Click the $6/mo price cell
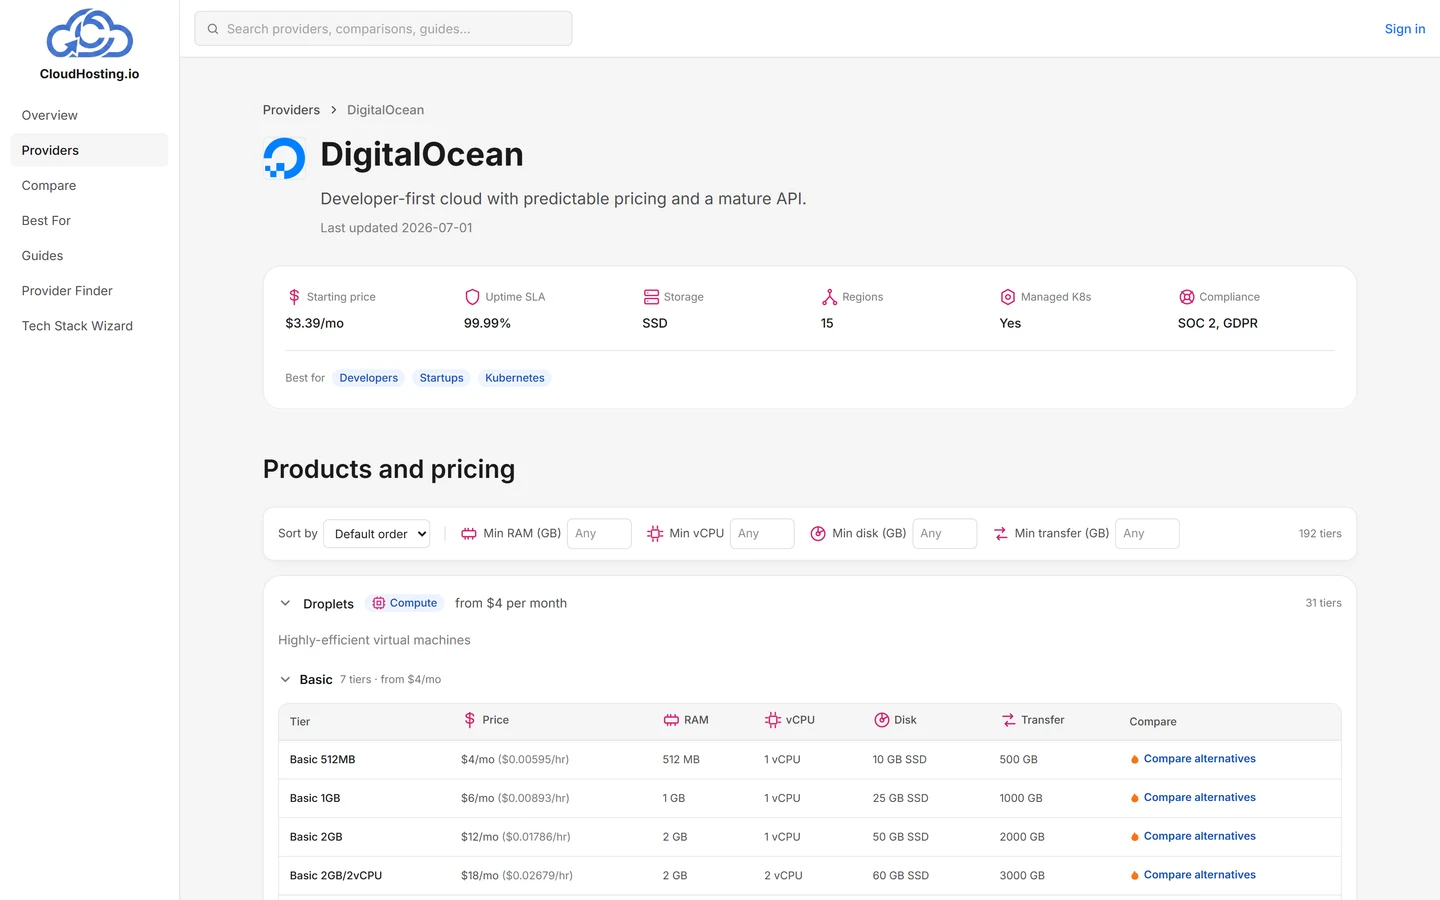1440x900 pixels. (x=515, y=798)
